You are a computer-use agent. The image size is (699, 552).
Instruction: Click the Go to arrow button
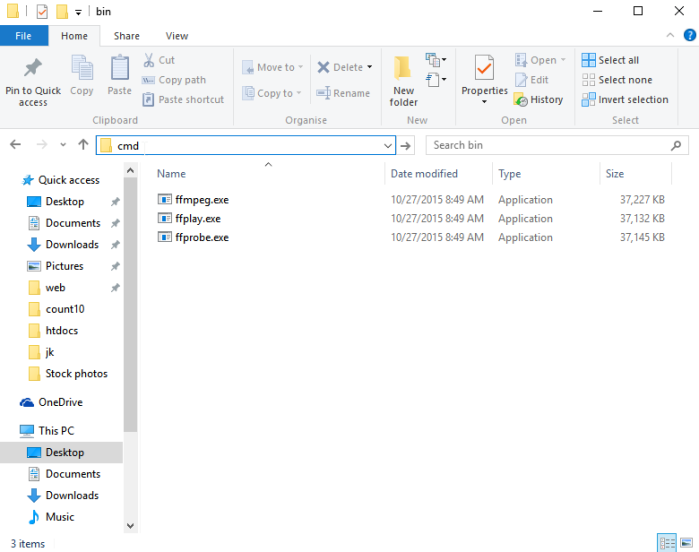406,145
